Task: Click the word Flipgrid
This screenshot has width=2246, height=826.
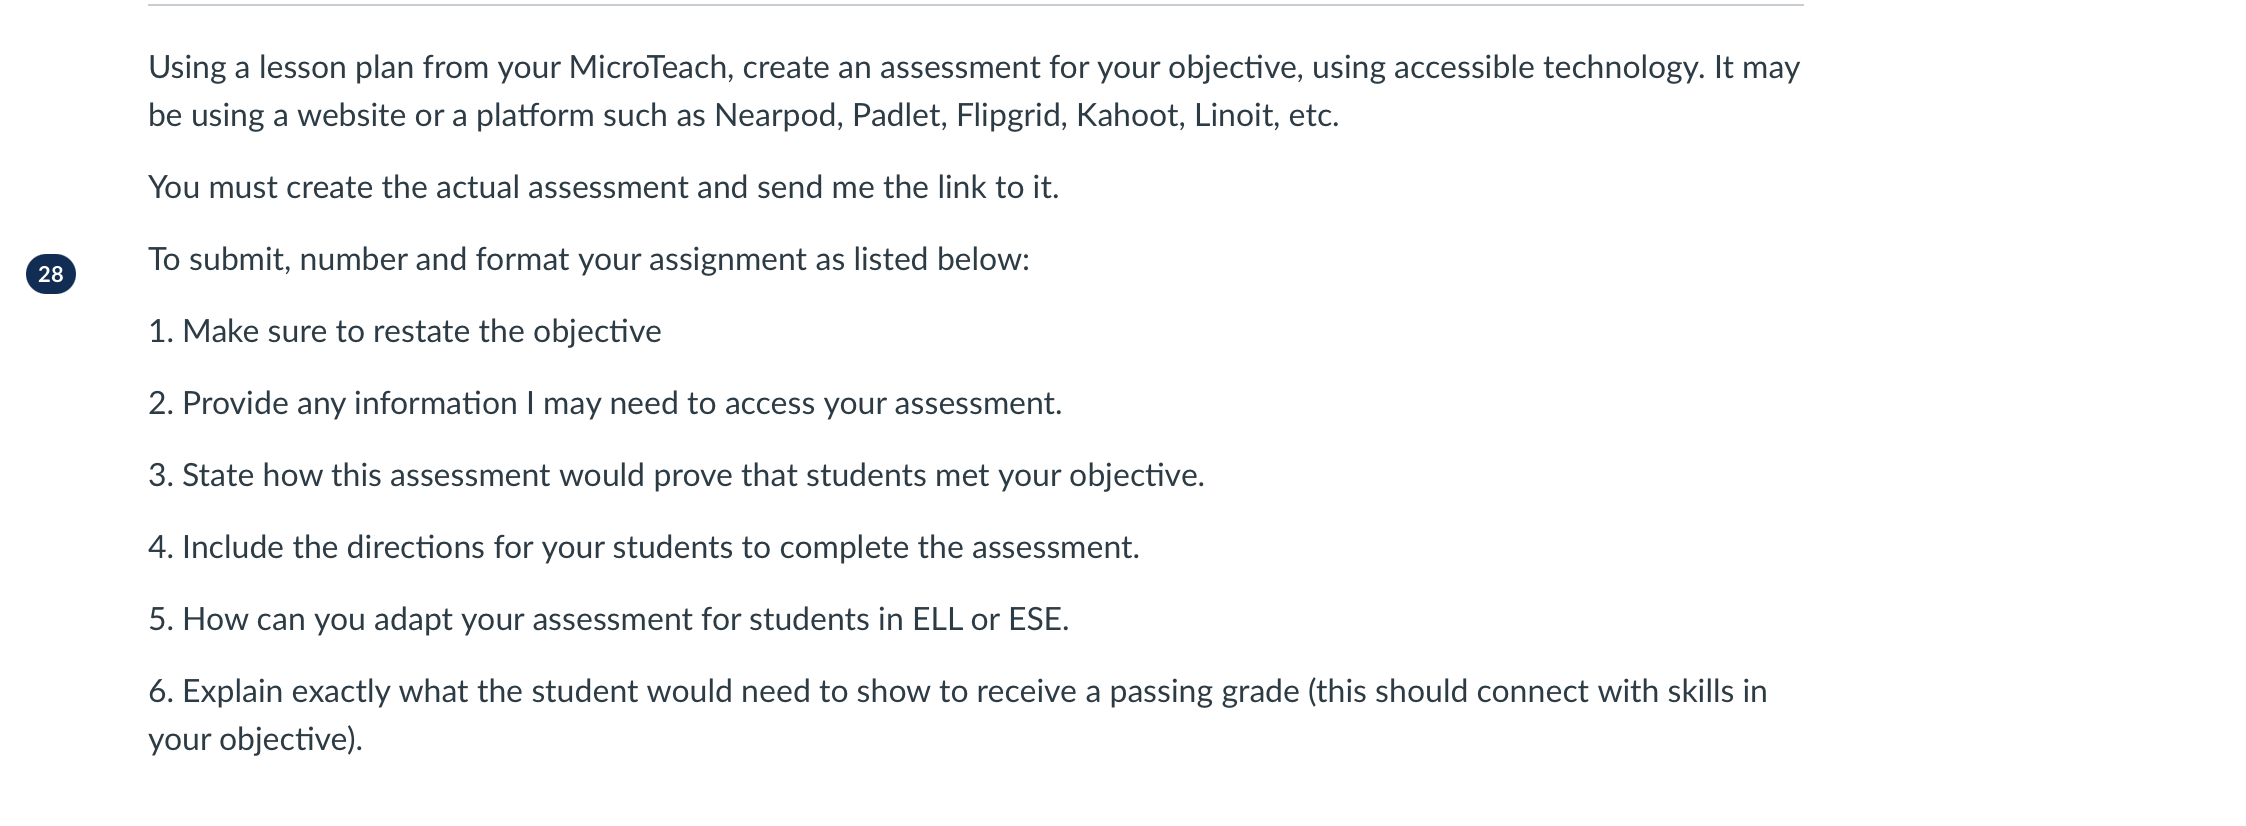Action: pos(1008,115)
